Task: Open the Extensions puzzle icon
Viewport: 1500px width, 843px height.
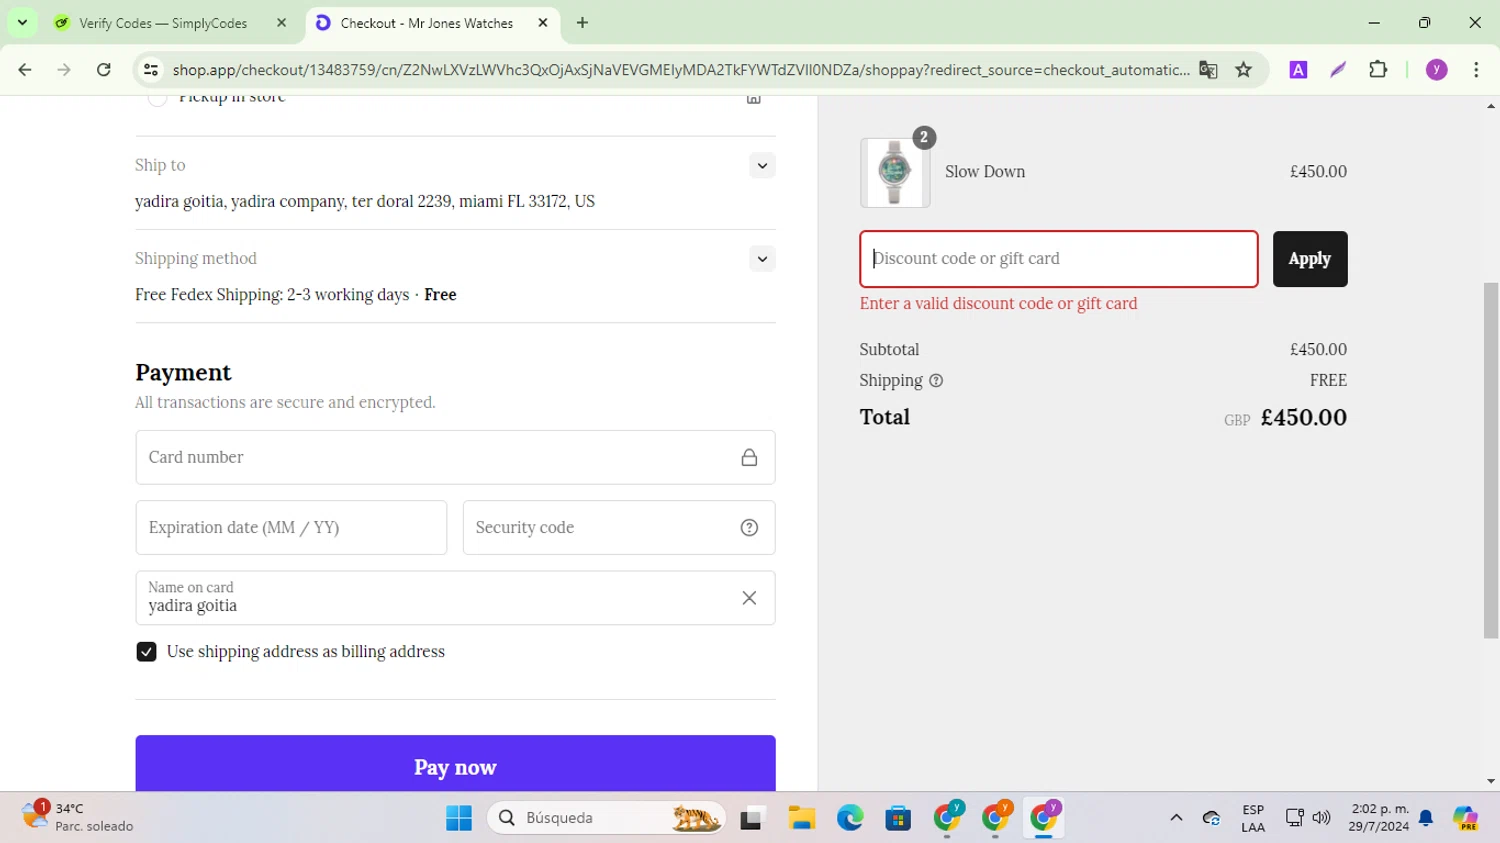Action: (1378, 70)
